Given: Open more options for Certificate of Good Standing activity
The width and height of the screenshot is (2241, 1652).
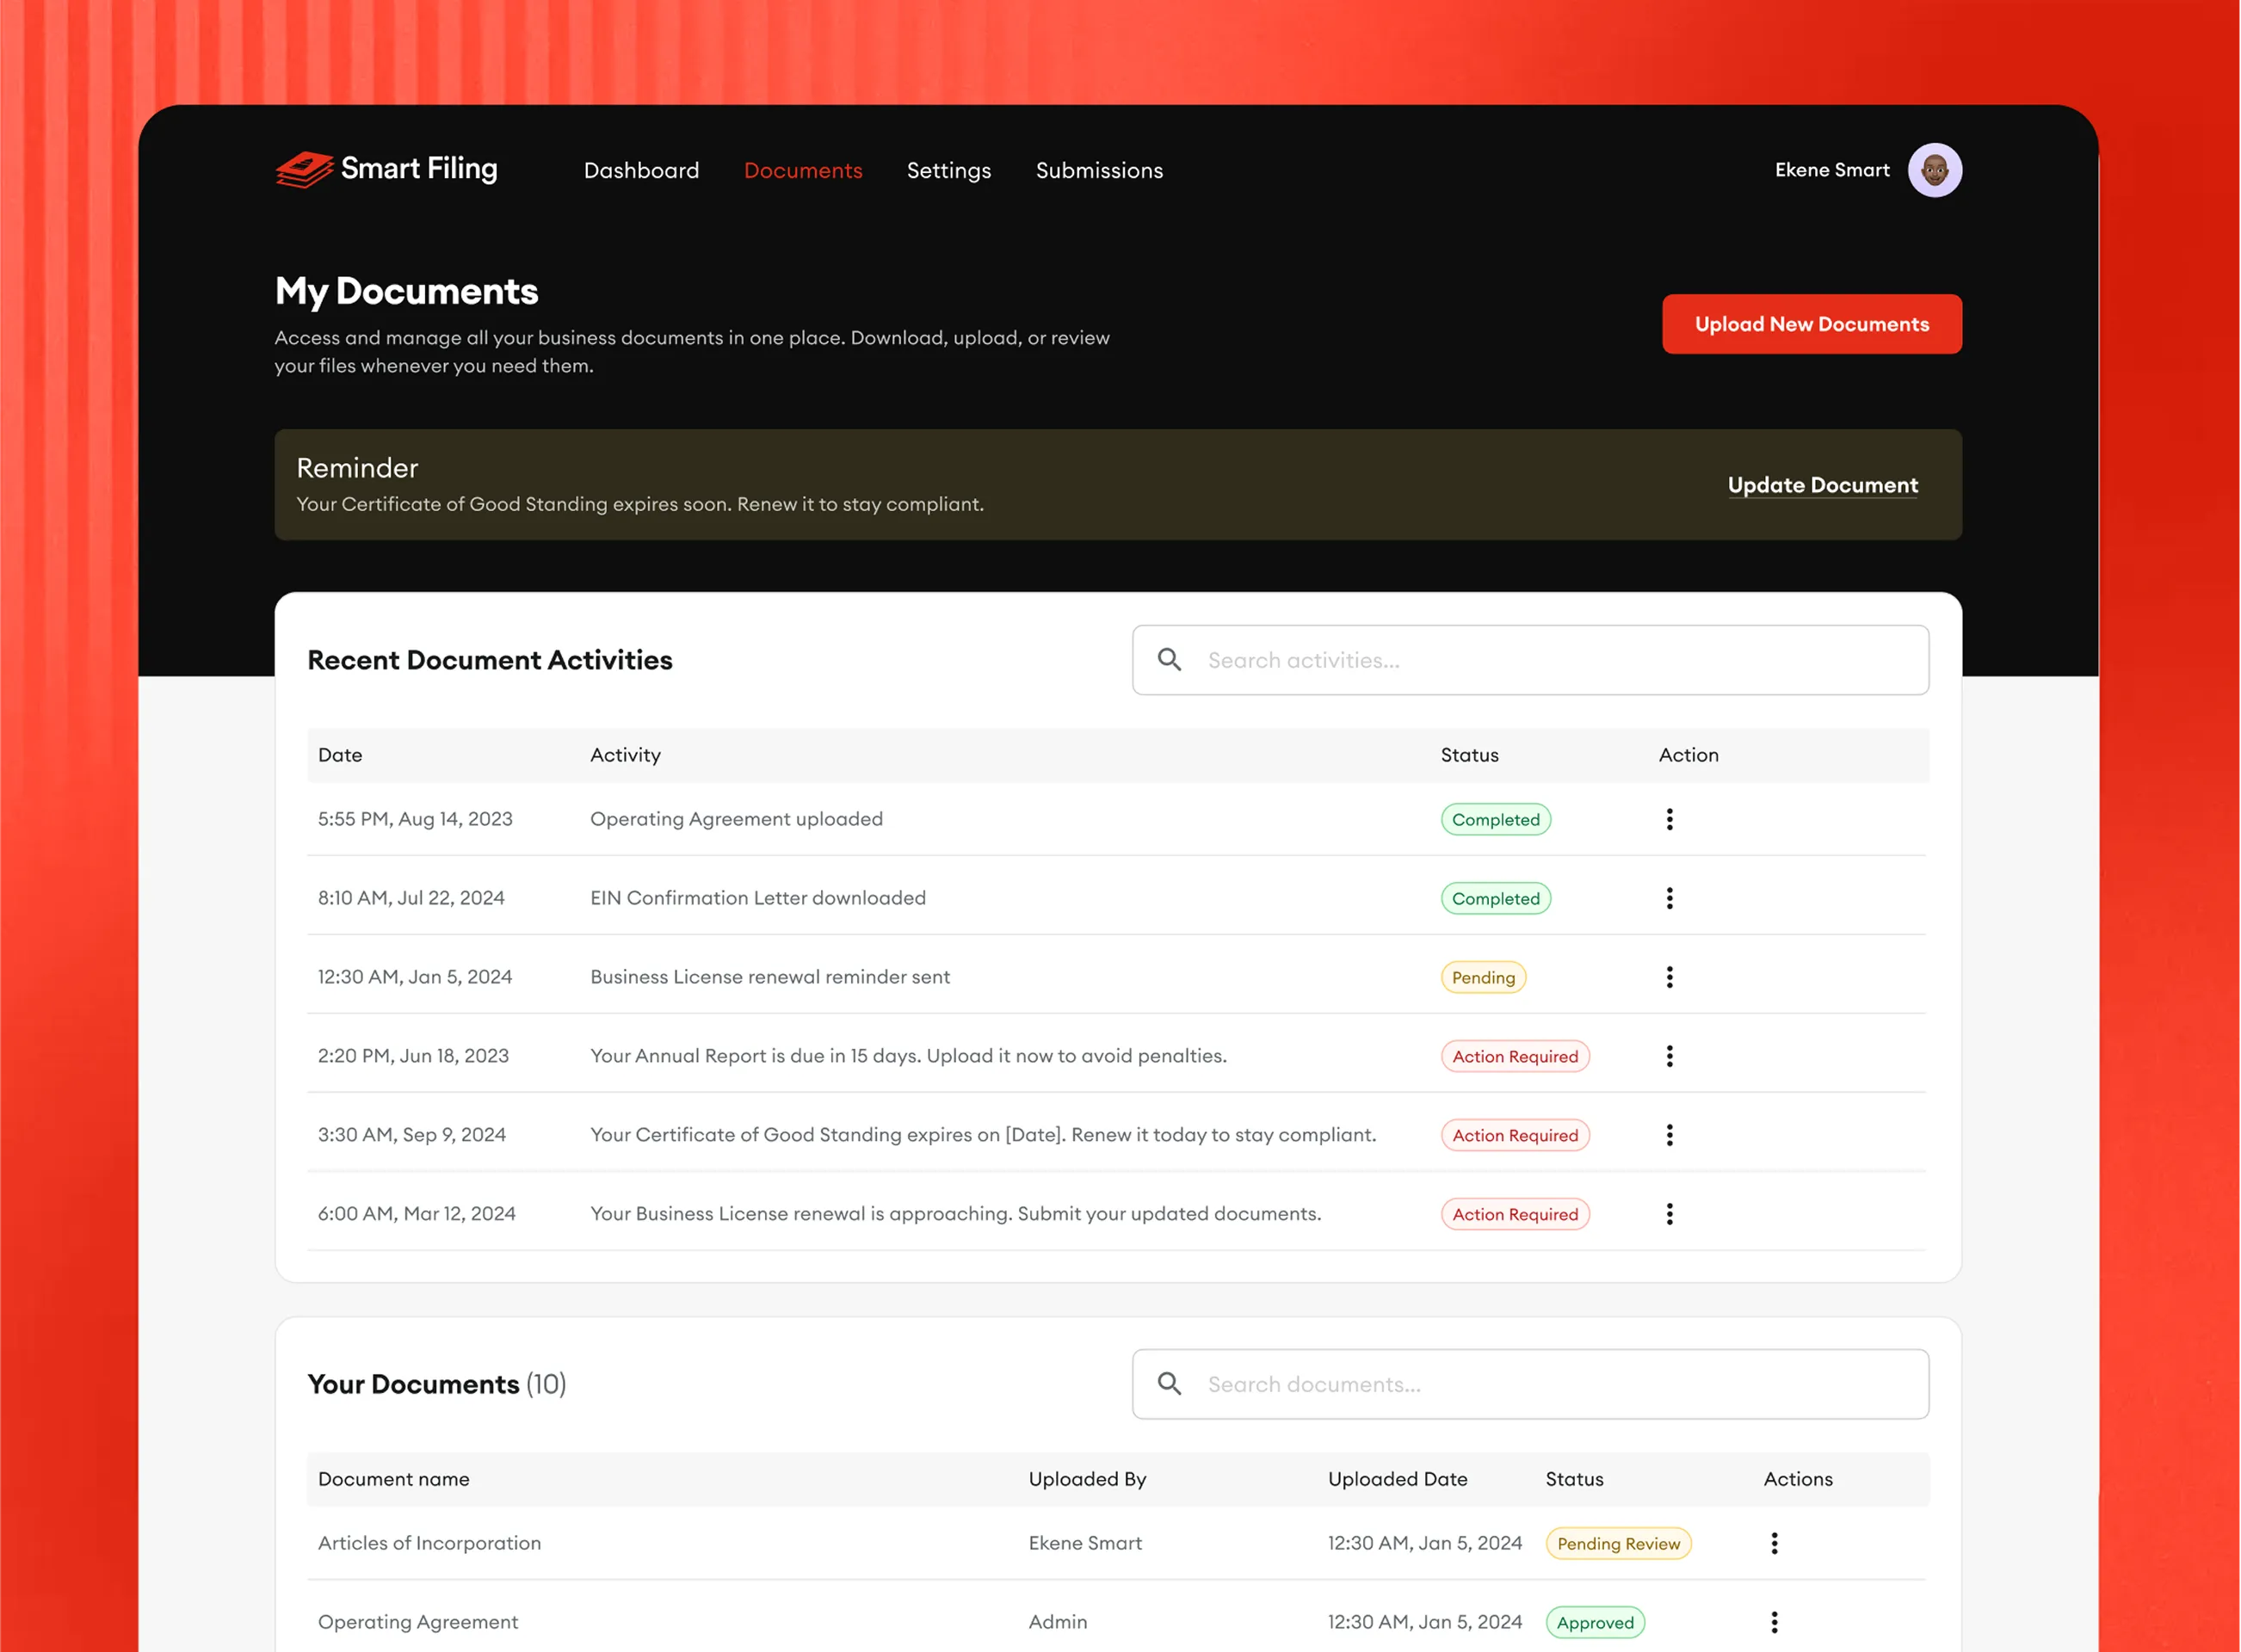Looking at the screenshot, I should (x=1669, y=1135).
